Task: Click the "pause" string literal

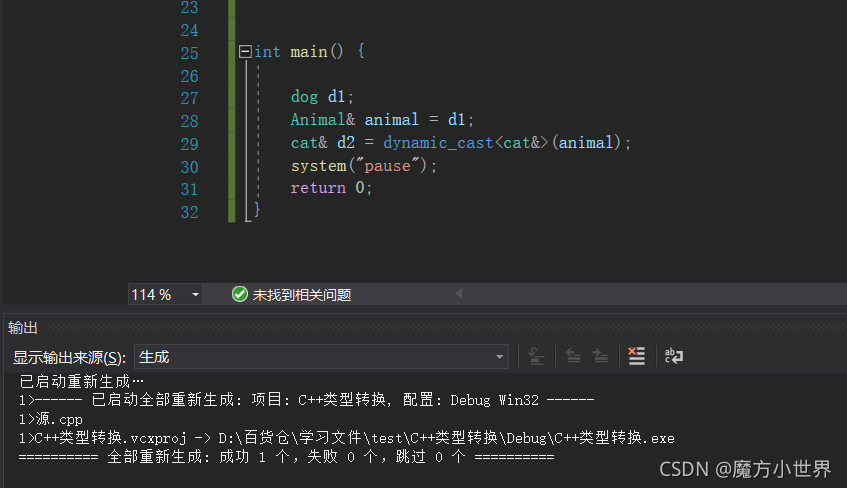Action: coord(387,165)
